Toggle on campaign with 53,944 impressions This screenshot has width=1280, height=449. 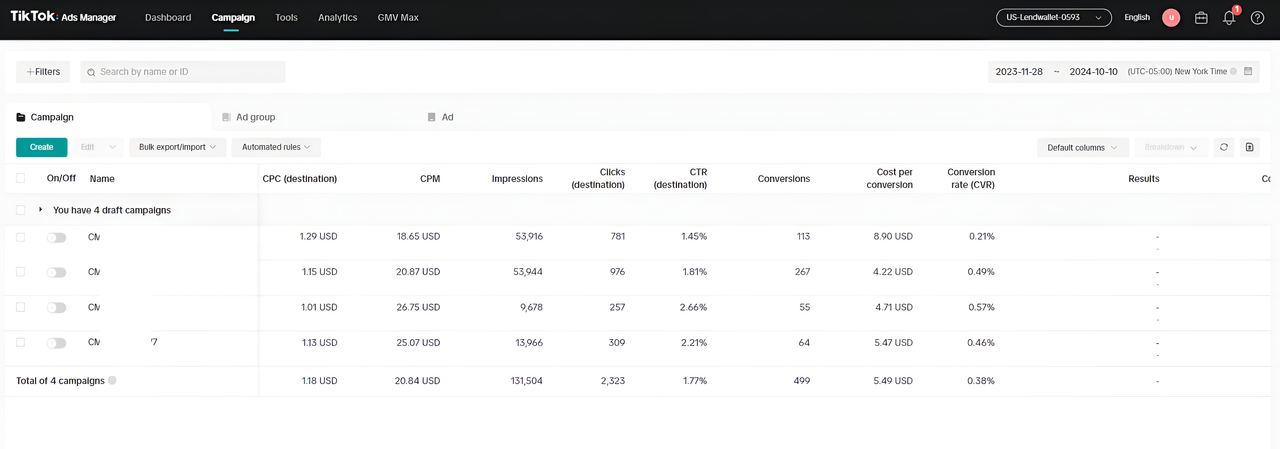click(x=56, y=273)
